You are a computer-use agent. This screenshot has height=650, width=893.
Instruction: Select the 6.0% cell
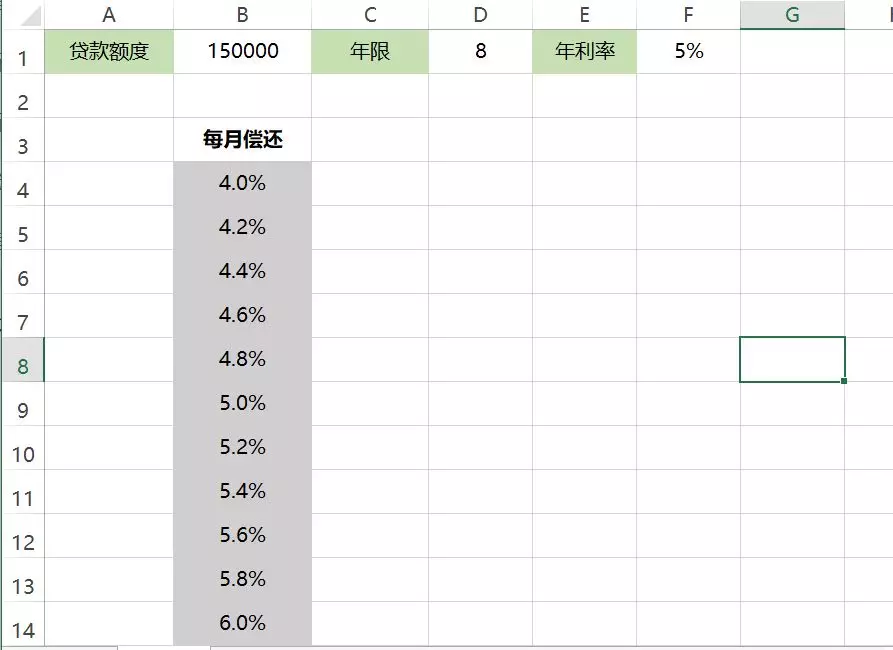tap(243, 623)
